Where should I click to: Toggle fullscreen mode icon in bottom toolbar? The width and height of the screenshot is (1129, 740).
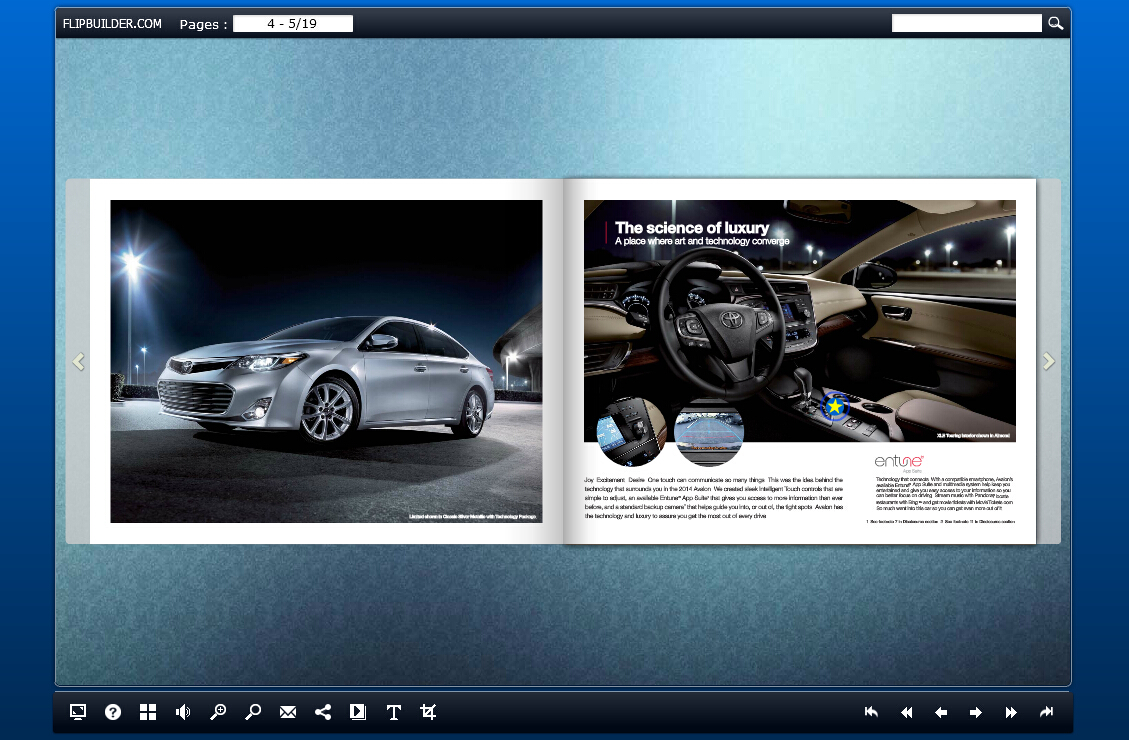[78, 712]
